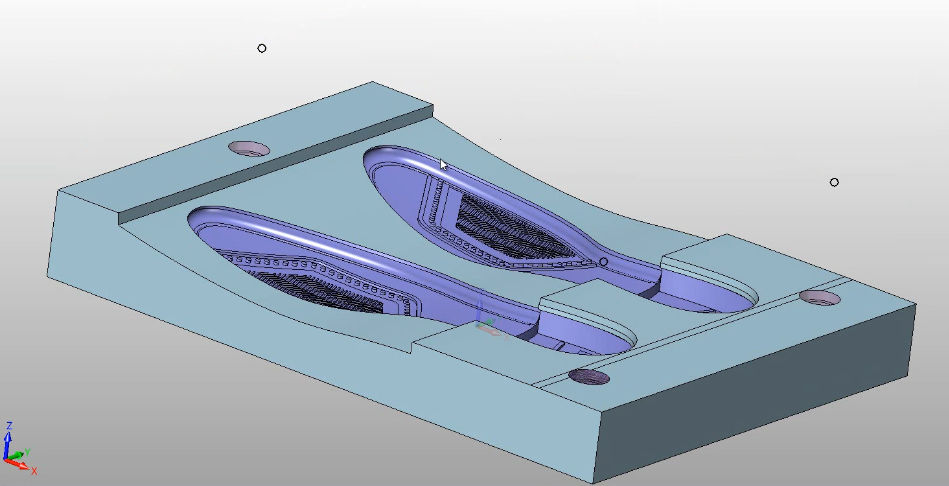949x486 pixels.
Task: Click the red X axis arrow of the triad
Action: (x=26, y=467)
